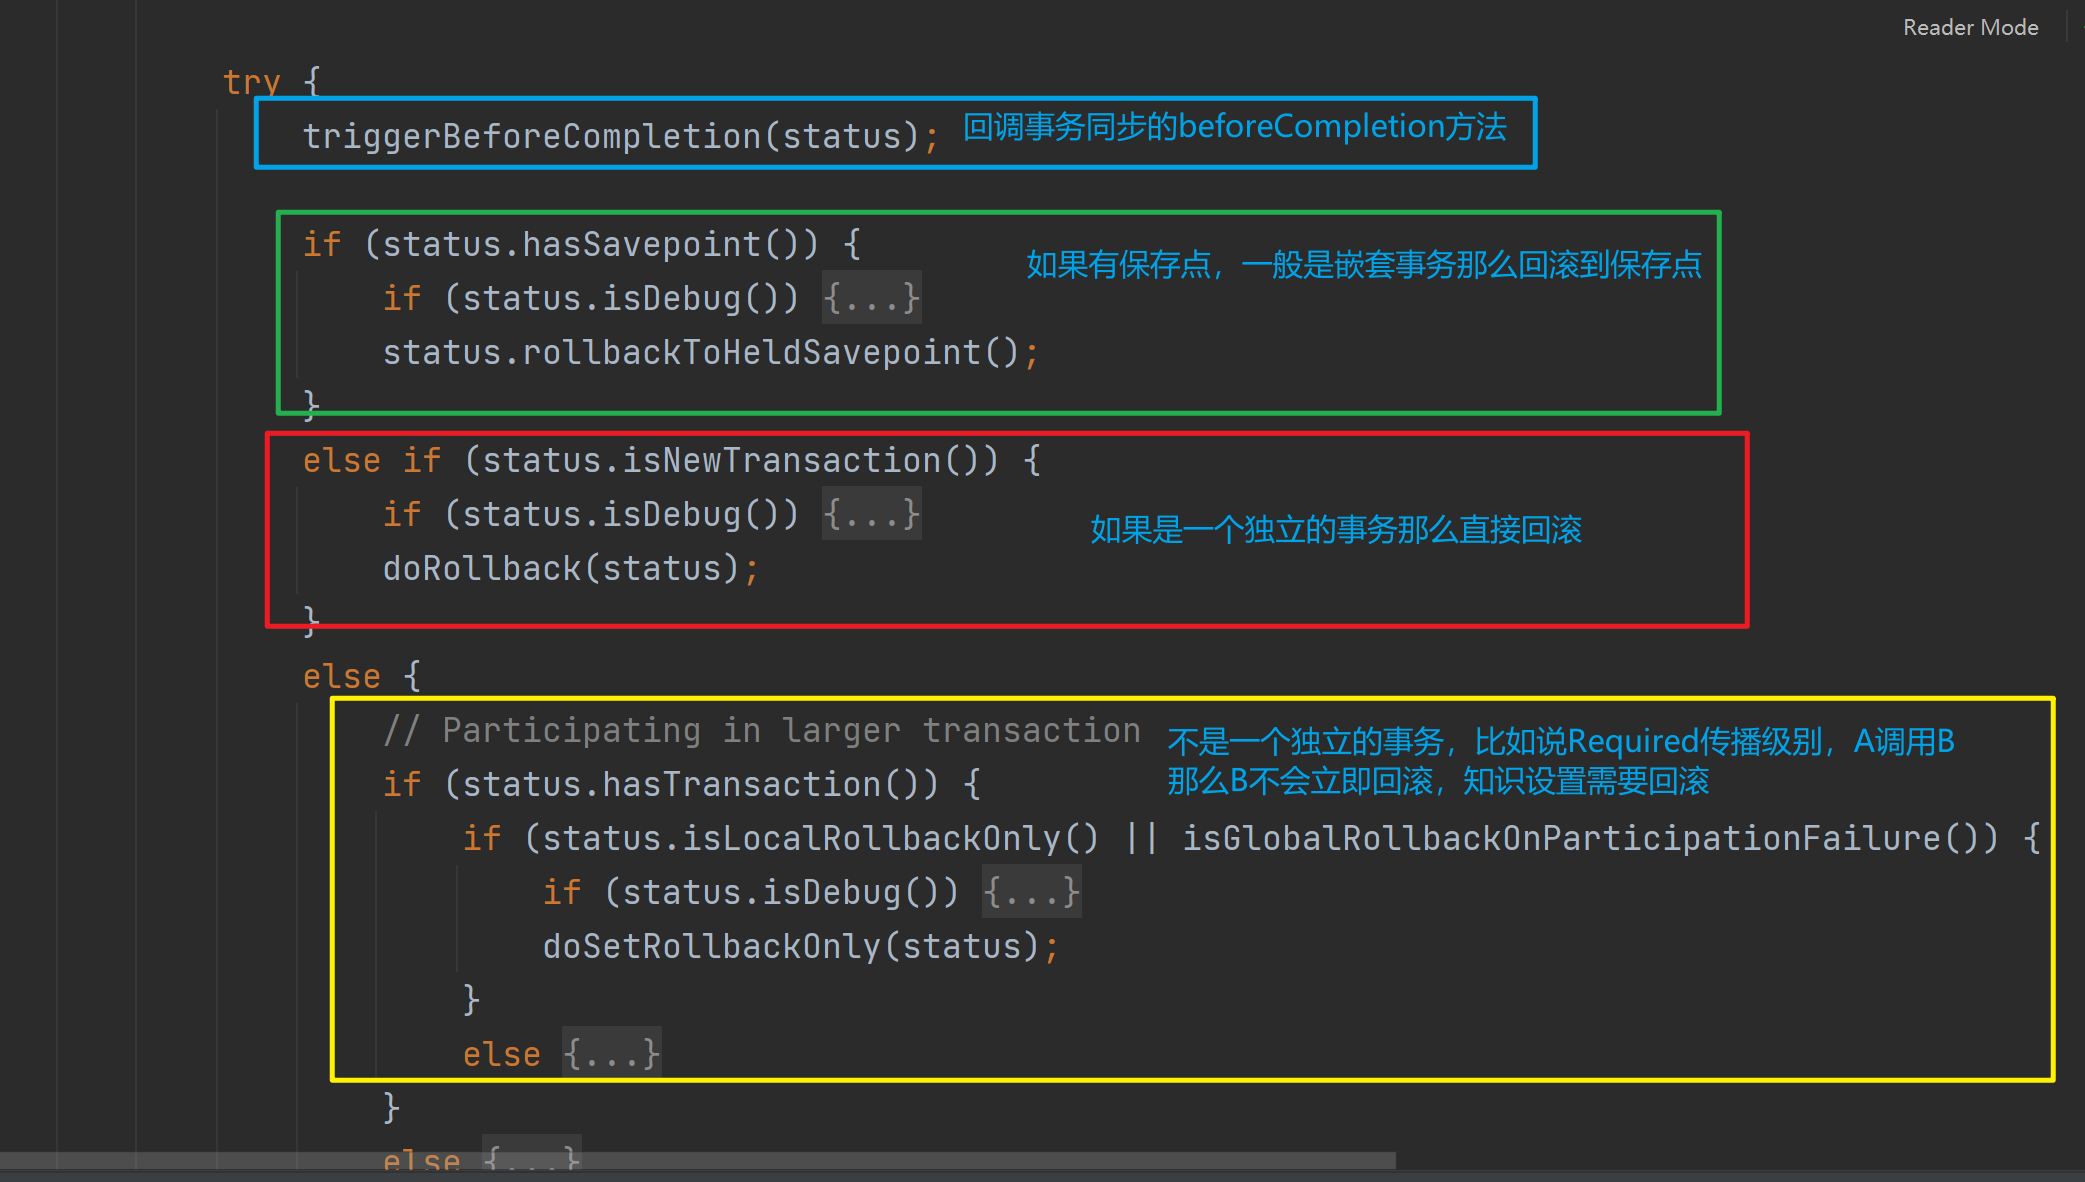Click the horizontal scrollbar at editor bottom
Image resolution: width=2085 pixels, height=1182 pixels.
click(698, 1161)
